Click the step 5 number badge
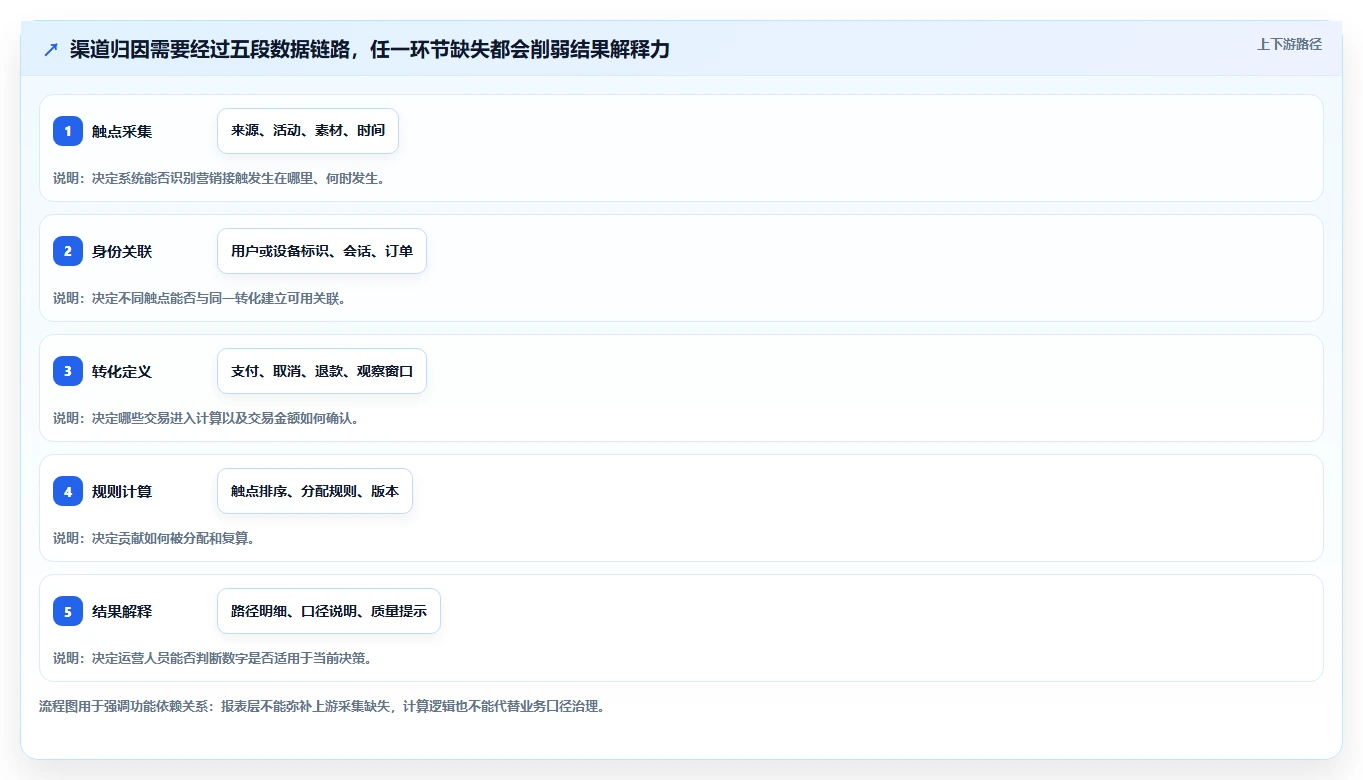Viewport: 1363px width, 780px height. 68,611
